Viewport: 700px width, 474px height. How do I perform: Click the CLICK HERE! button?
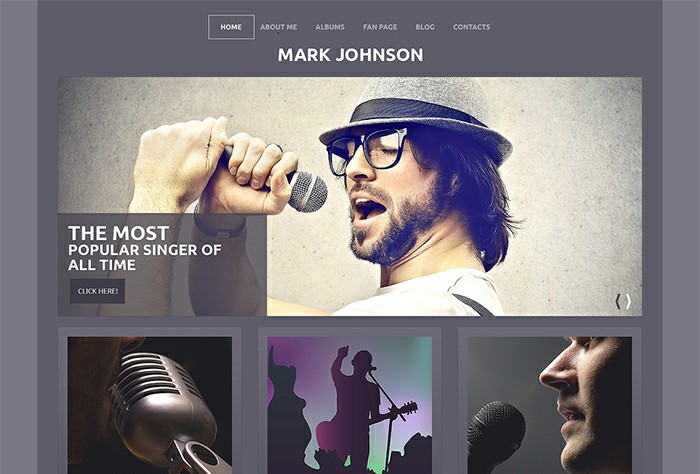[x=97, y=291]
